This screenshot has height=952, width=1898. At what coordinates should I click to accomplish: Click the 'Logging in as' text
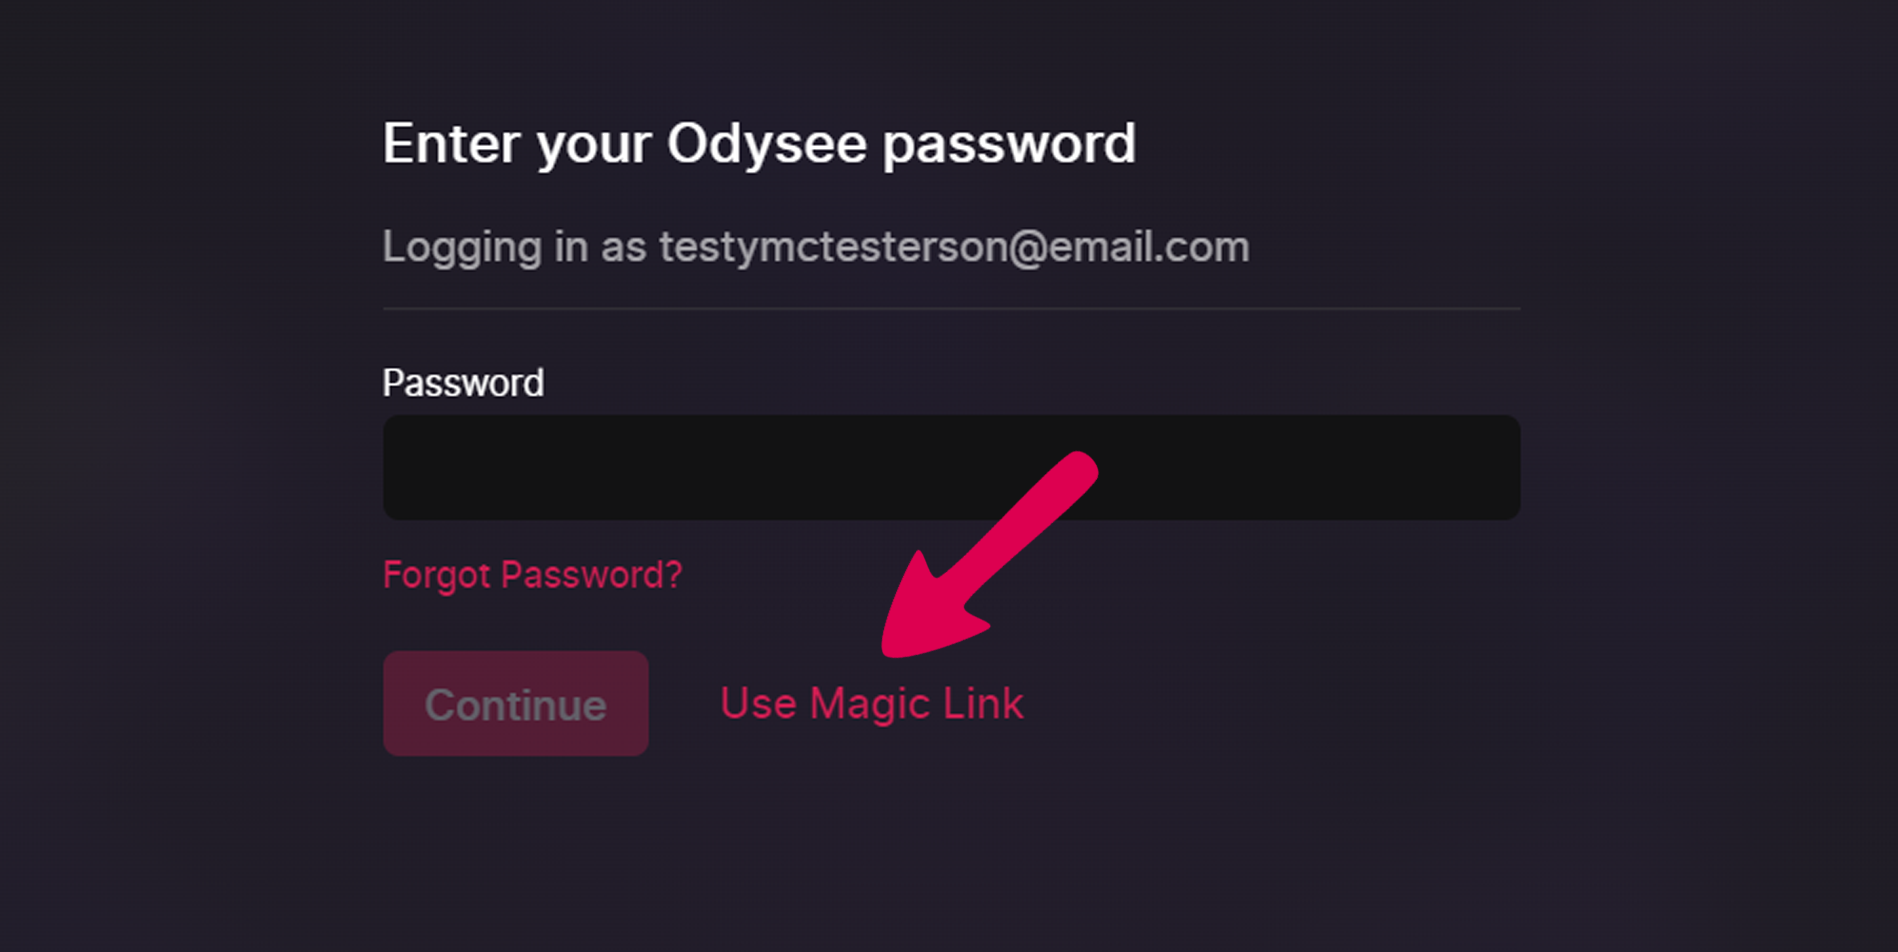click(514, 247)
